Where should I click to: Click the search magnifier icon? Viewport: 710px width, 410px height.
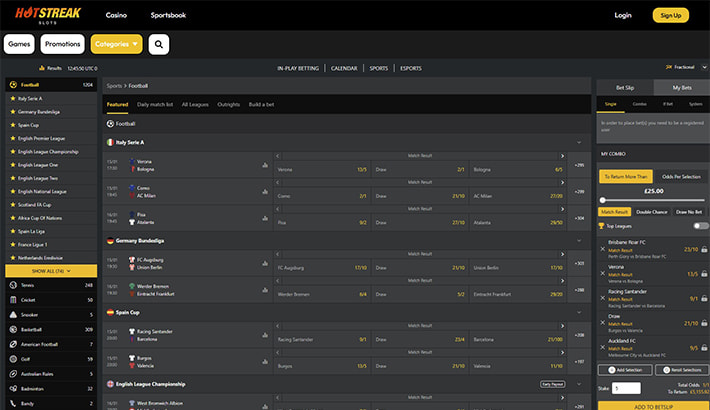pyautogui.click(x=159, y=44)
